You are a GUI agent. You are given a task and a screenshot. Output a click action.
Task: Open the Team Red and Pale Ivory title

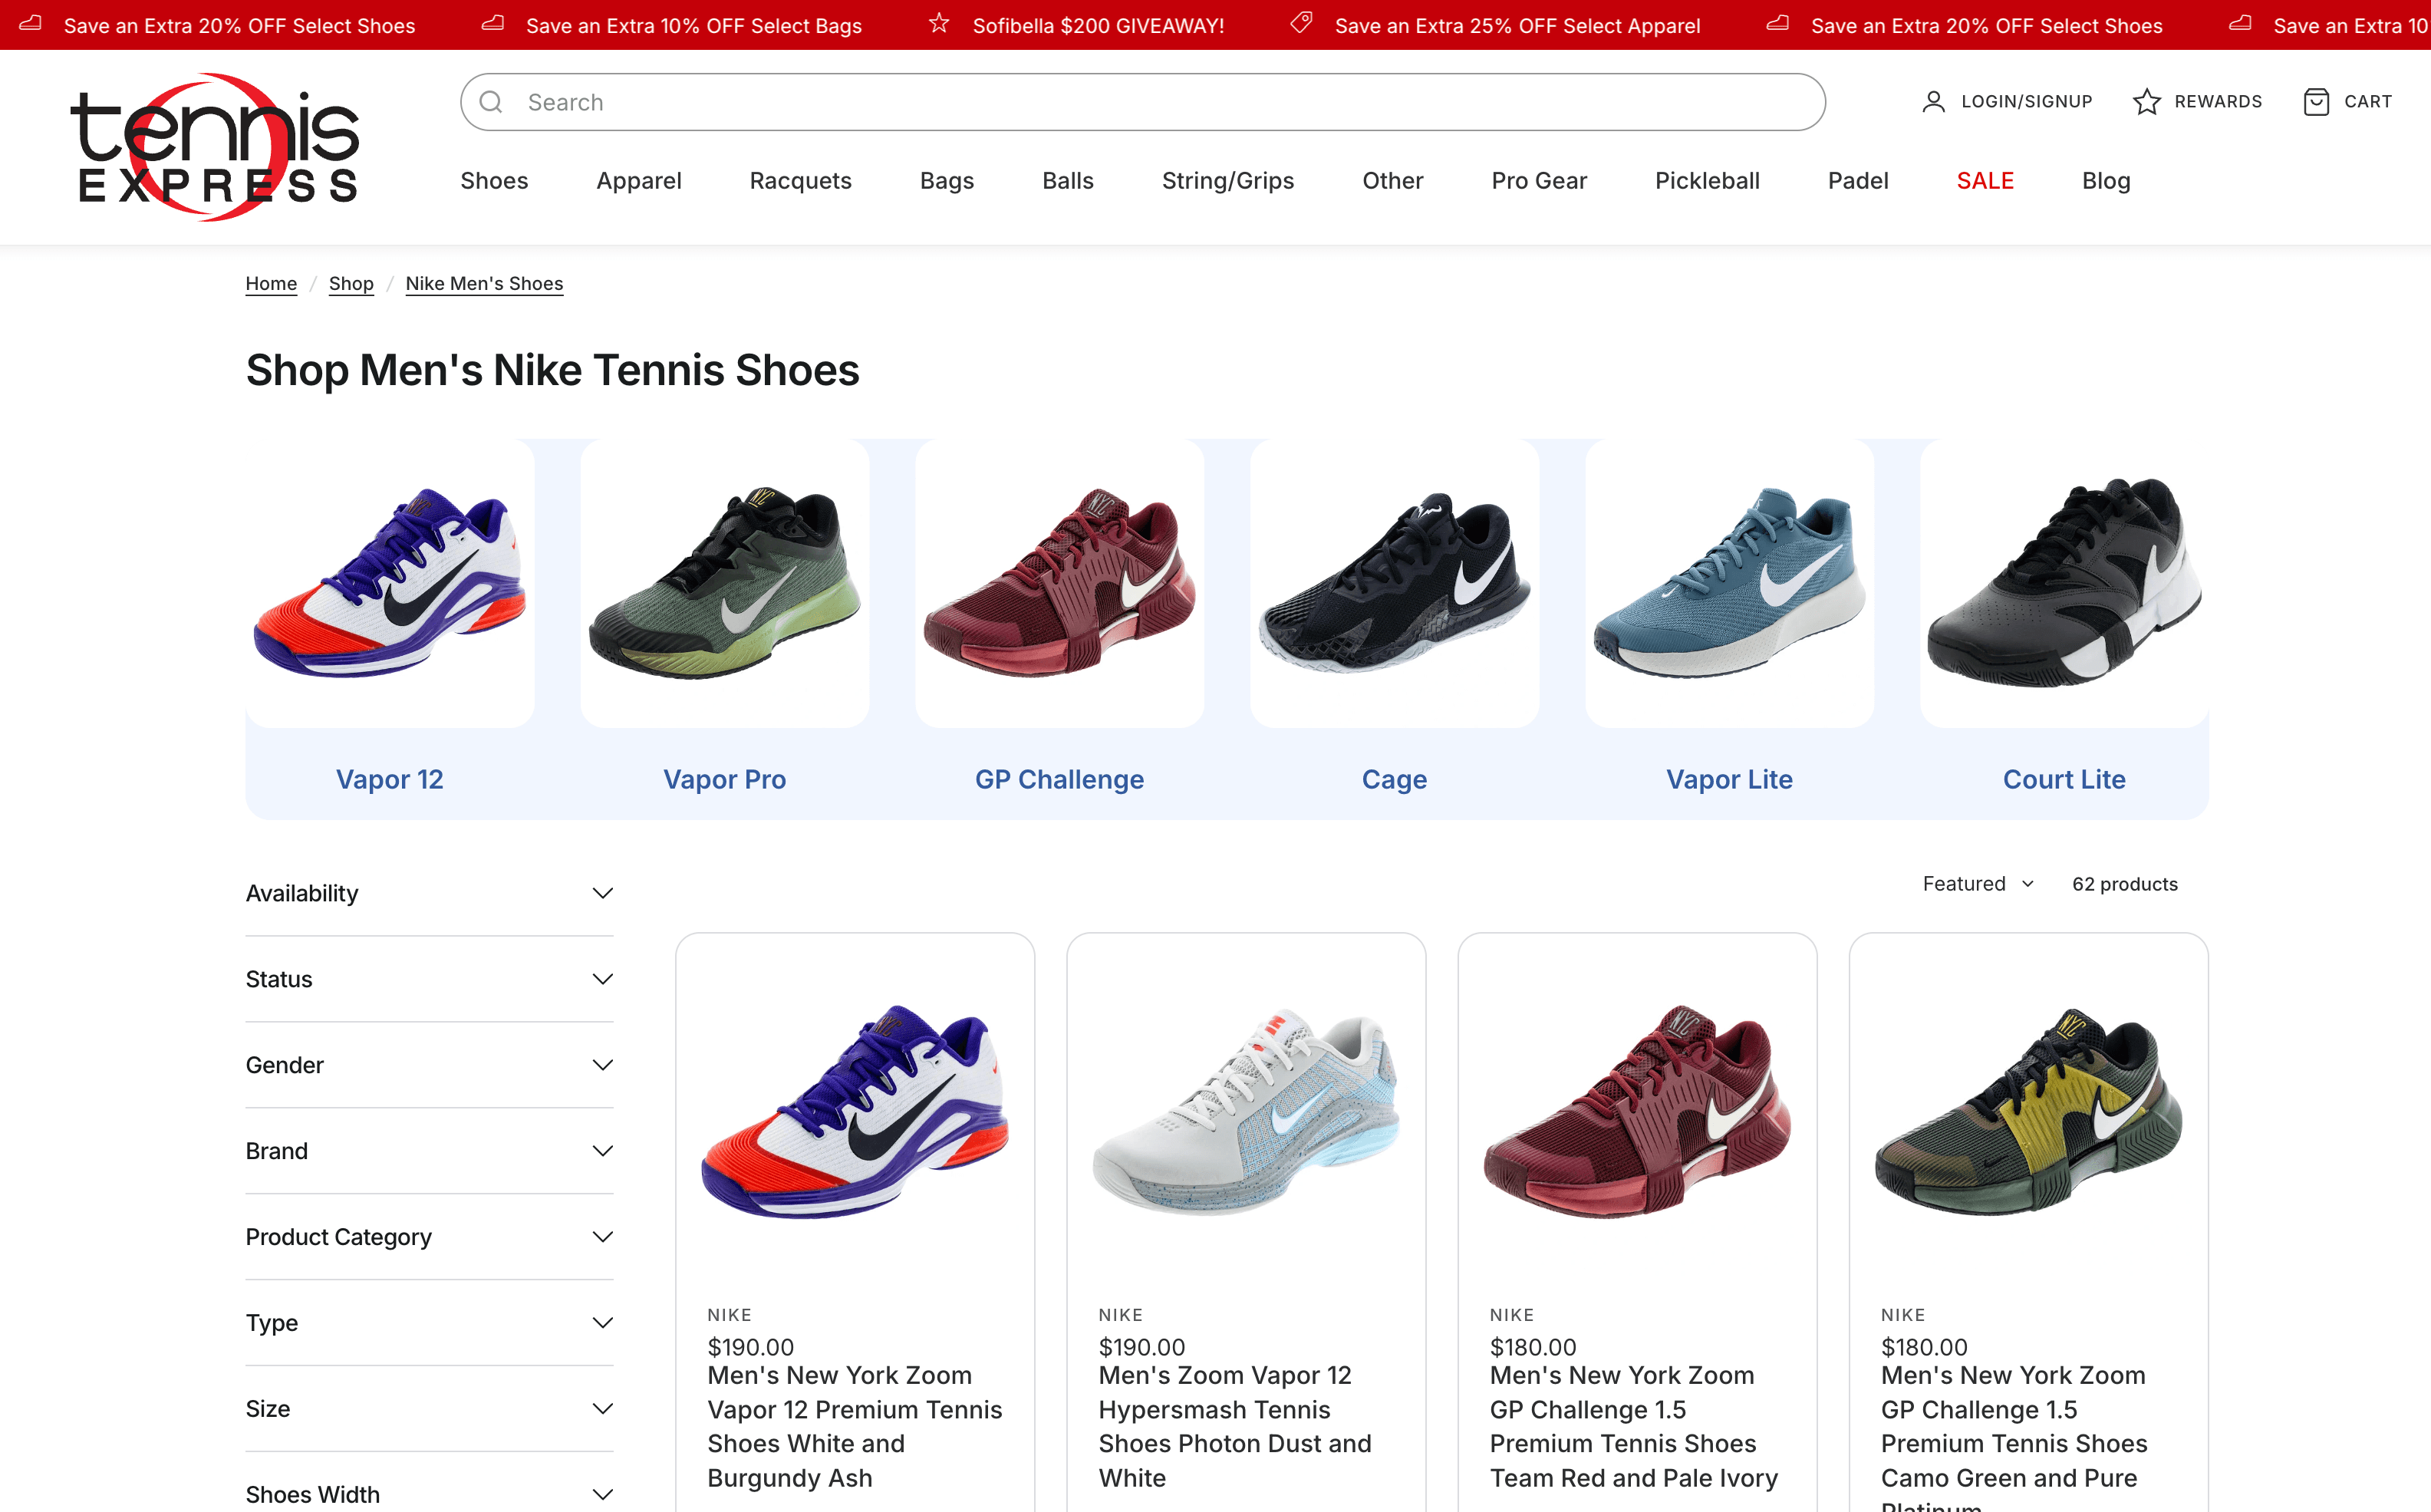[1634, 1427]
